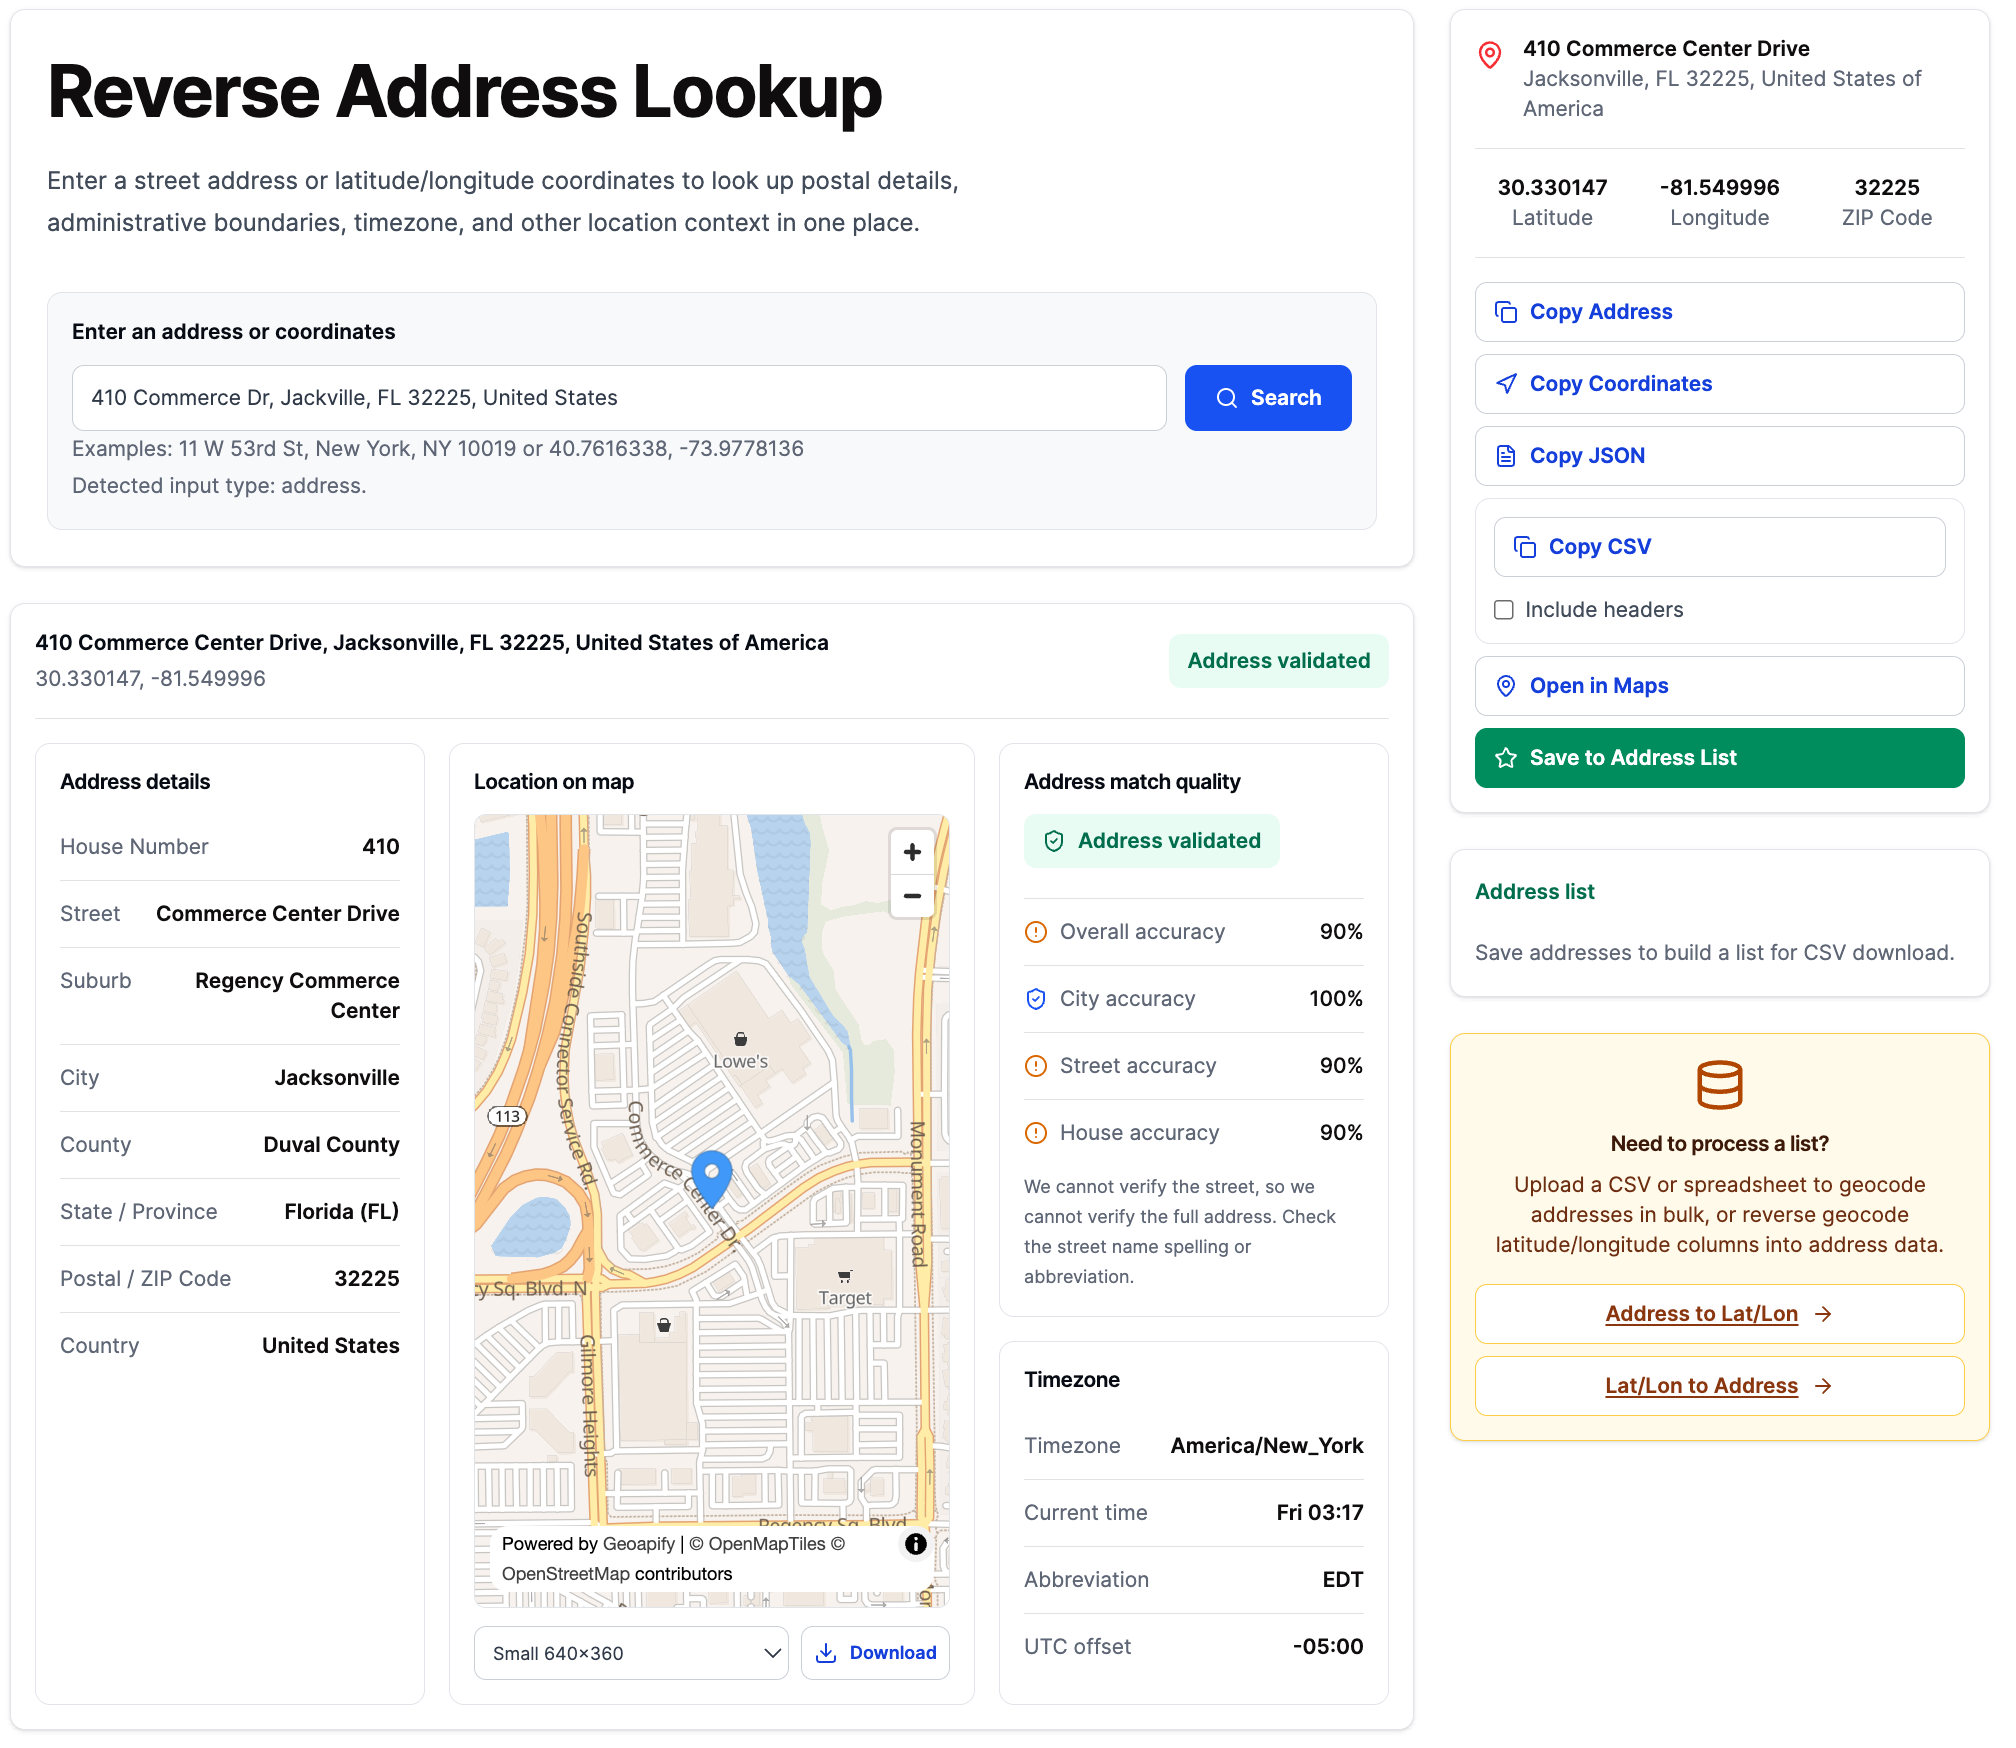The height and width of the screenshot is (1748, 2016).
Task: Click the red location pin icon
Action: point(1489,55)
